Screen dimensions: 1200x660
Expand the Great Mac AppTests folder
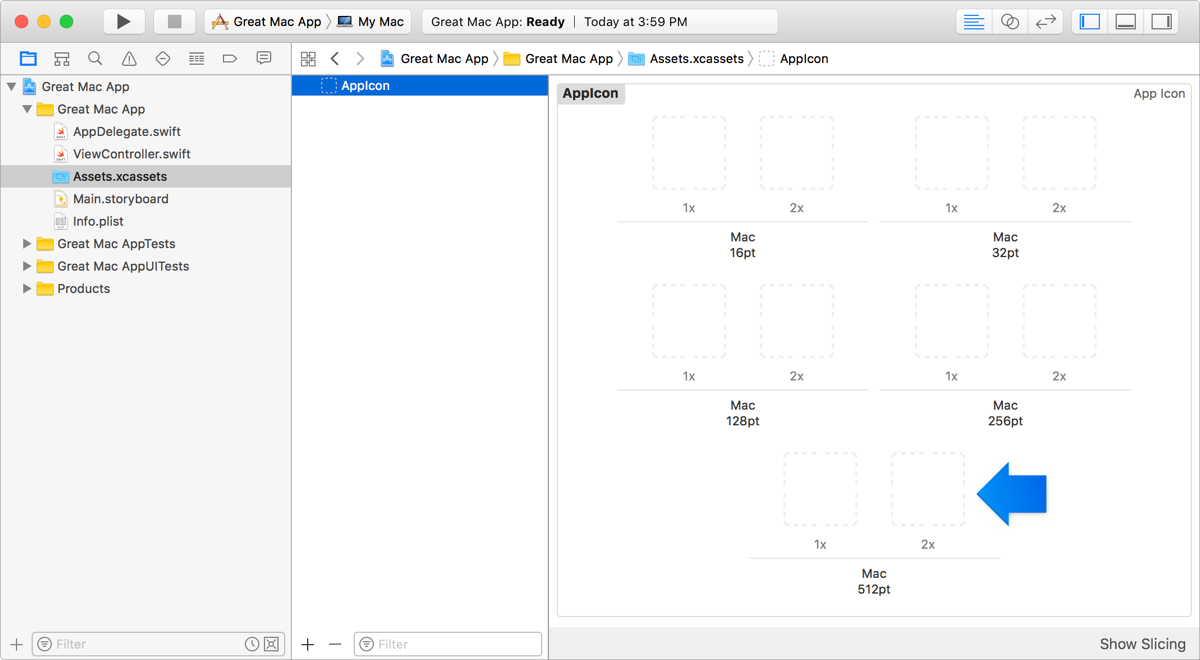(27, 244)
